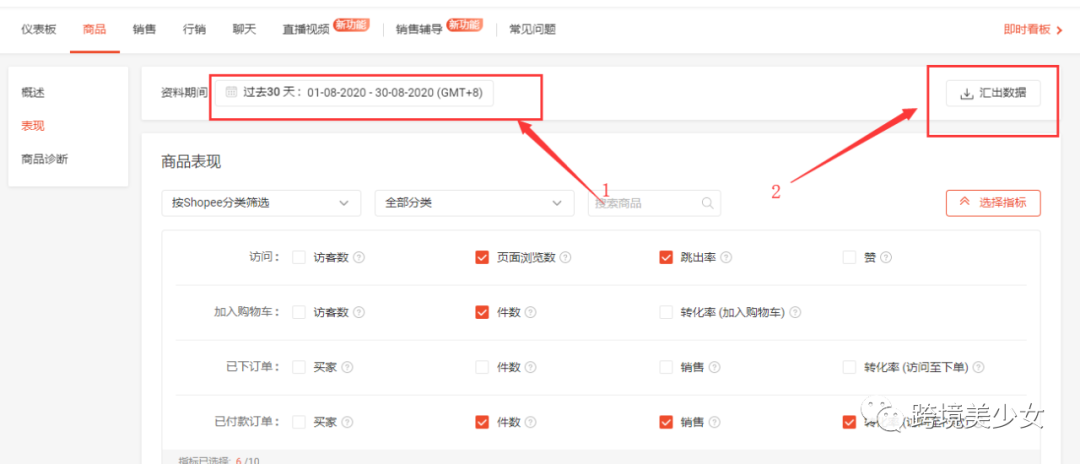Click help icon next to 页面浏览数
This screenshot has height=464, width=1080.
pyautogui.click(x=565, y=257)
